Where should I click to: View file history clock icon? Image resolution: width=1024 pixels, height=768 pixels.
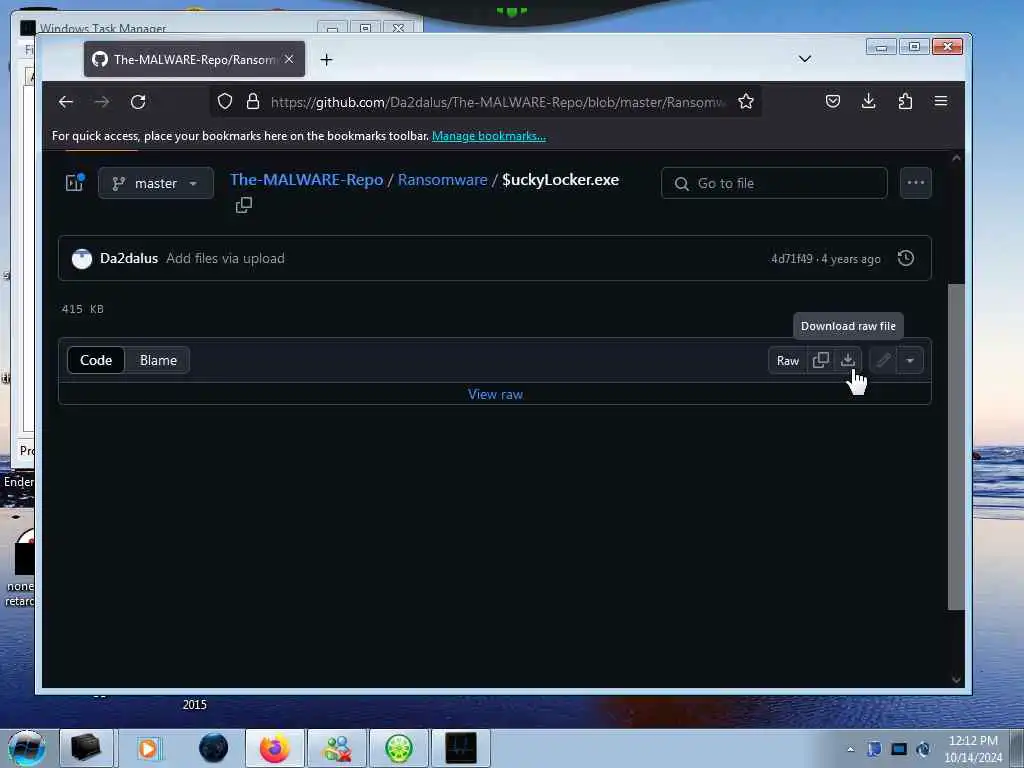click(x=906, y=258)
